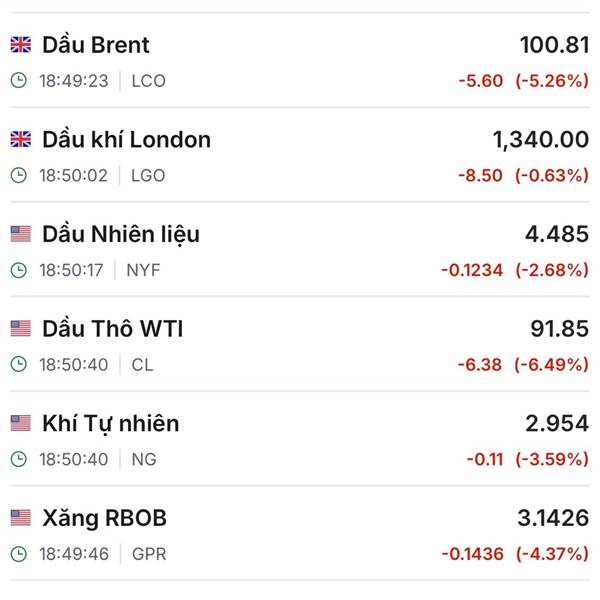This screenshot has width=600, height=600.
Task: Tap the US flag beside Xăng RBOB
Action: point(21,518)
